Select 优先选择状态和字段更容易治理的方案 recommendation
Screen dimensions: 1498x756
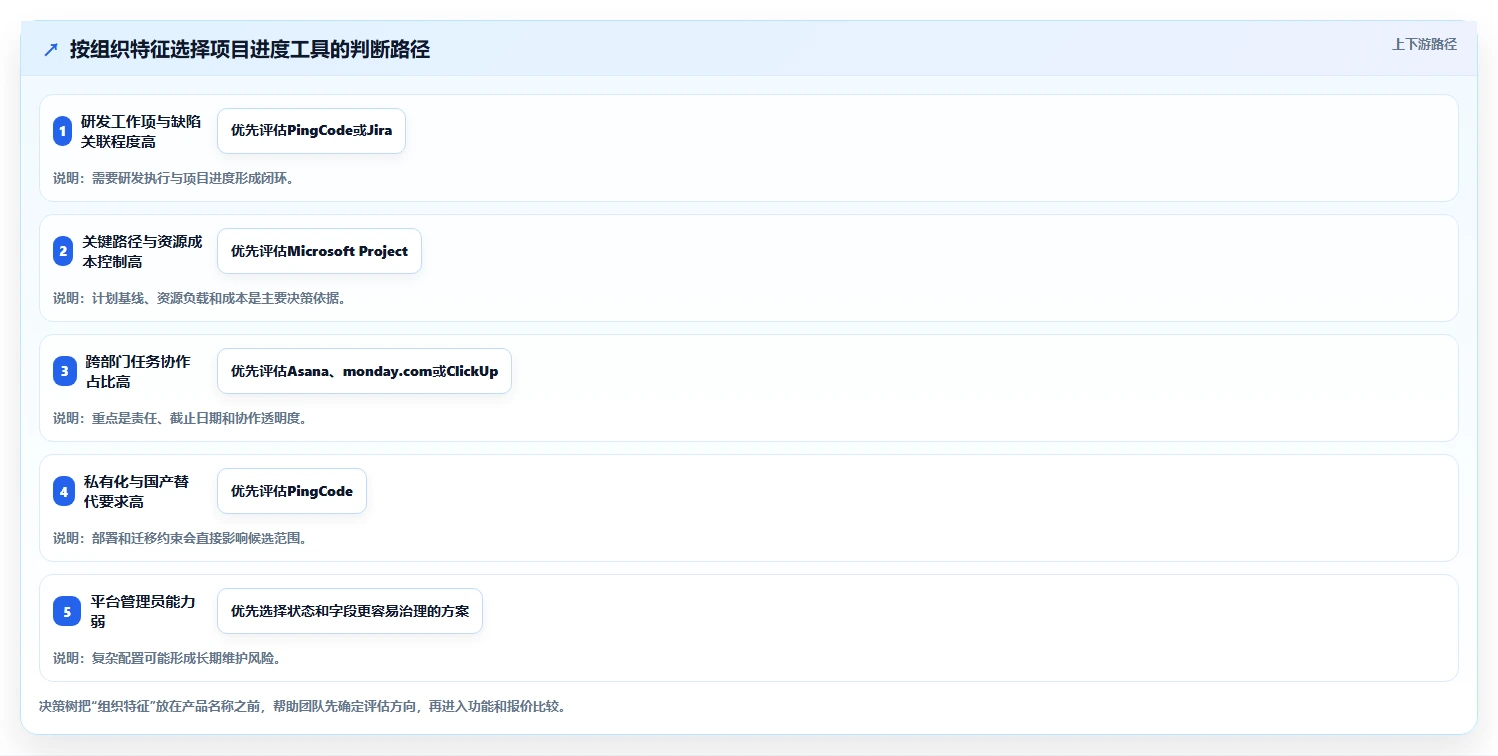pos(350,611)
